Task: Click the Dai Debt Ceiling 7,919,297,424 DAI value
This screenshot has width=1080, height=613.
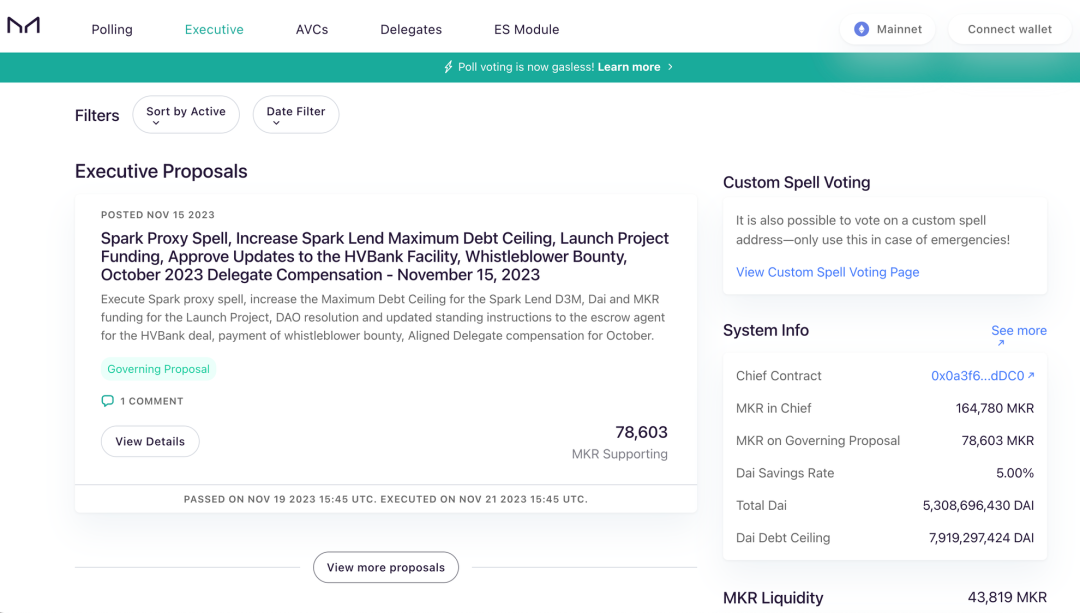Action: click(981, 538)
